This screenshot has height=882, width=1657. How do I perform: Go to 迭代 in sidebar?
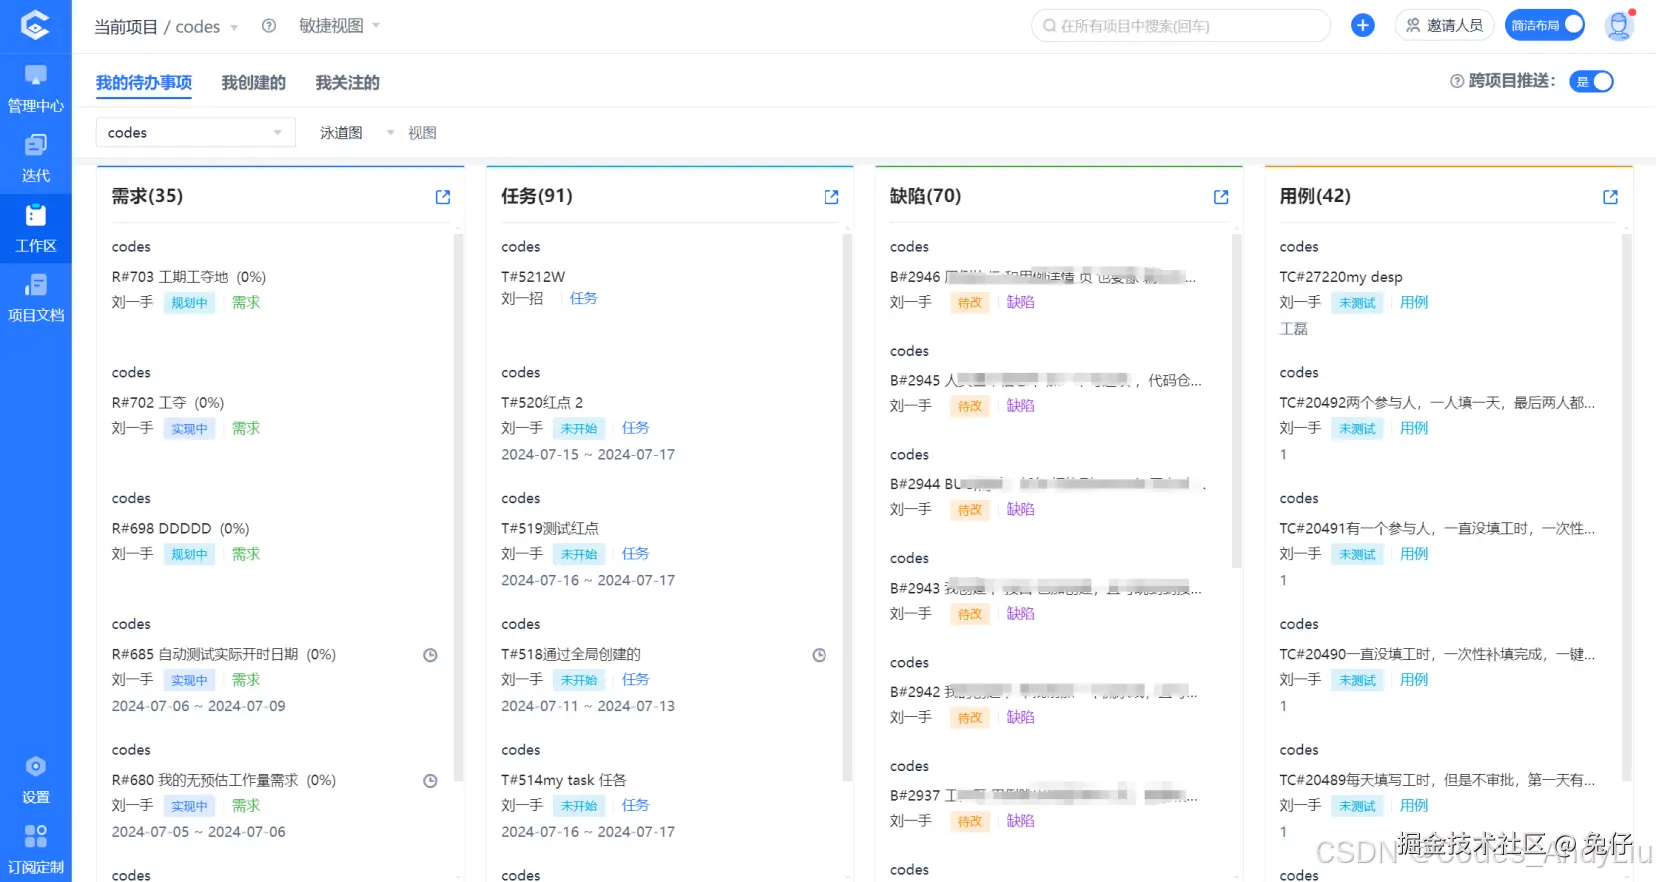point(36,158)
